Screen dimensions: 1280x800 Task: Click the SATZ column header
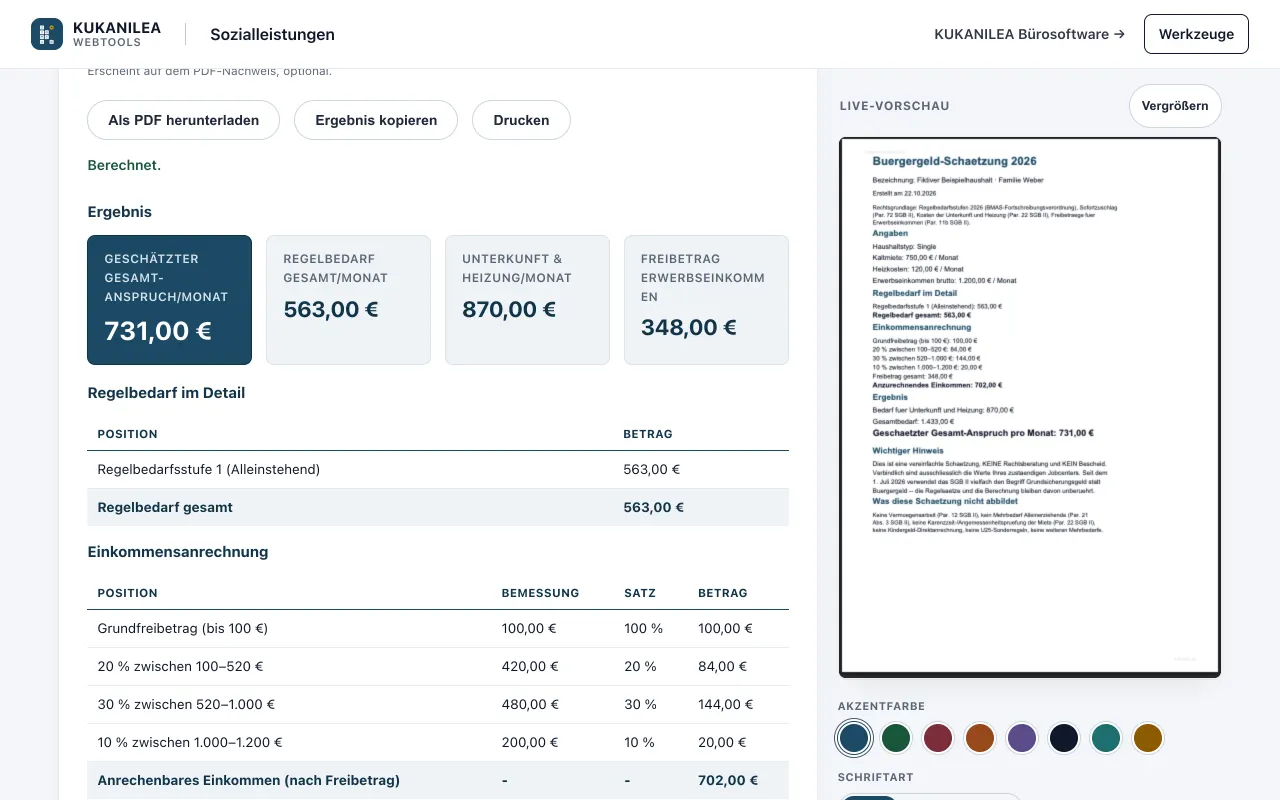pyautogui.click(x=640, y=593)
